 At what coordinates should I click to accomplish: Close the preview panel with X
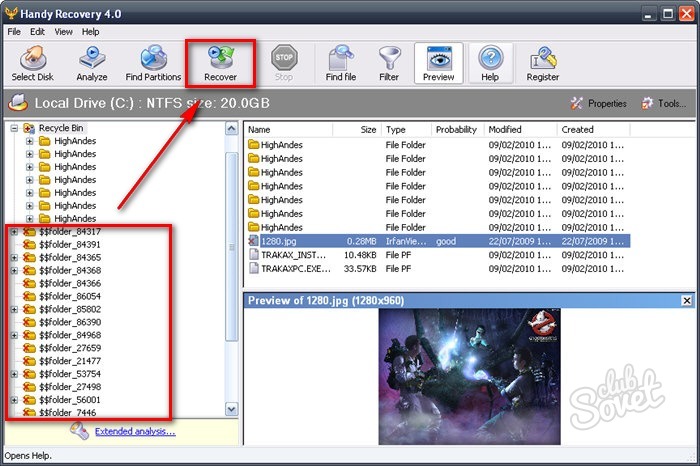(687, 300)
